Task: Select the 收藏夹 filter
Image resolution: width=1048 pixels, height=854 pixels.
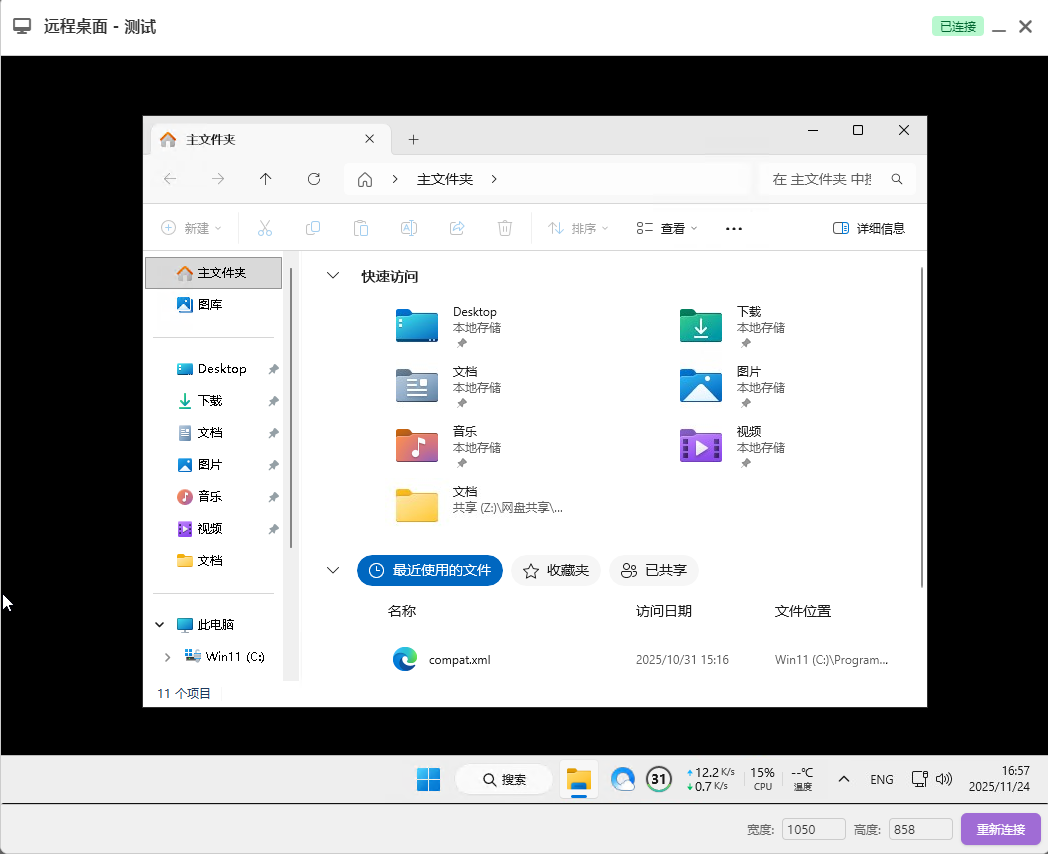Action: point(556,570)
